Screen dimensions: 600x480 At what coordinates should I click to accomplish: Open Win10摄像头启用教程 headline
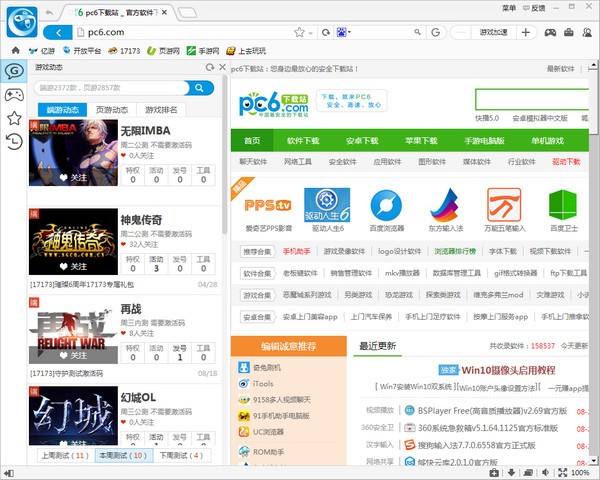click(508, 370)
